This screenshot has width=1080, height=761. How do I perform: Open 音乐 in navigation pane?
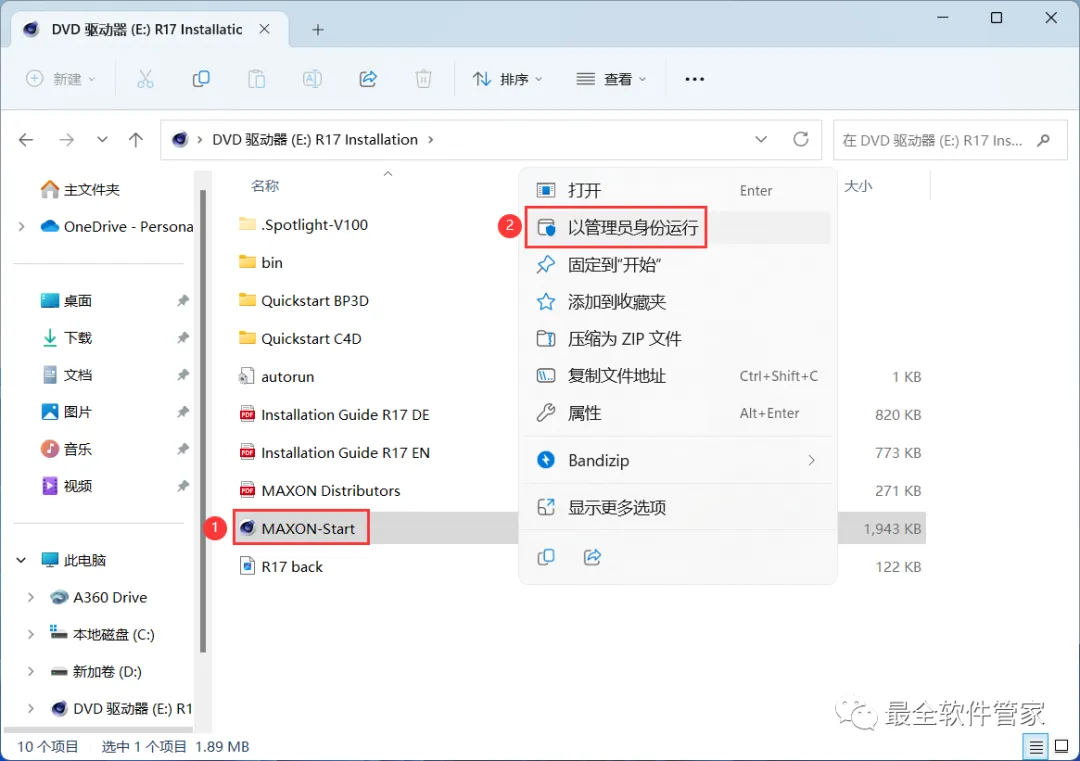point(67,450)
